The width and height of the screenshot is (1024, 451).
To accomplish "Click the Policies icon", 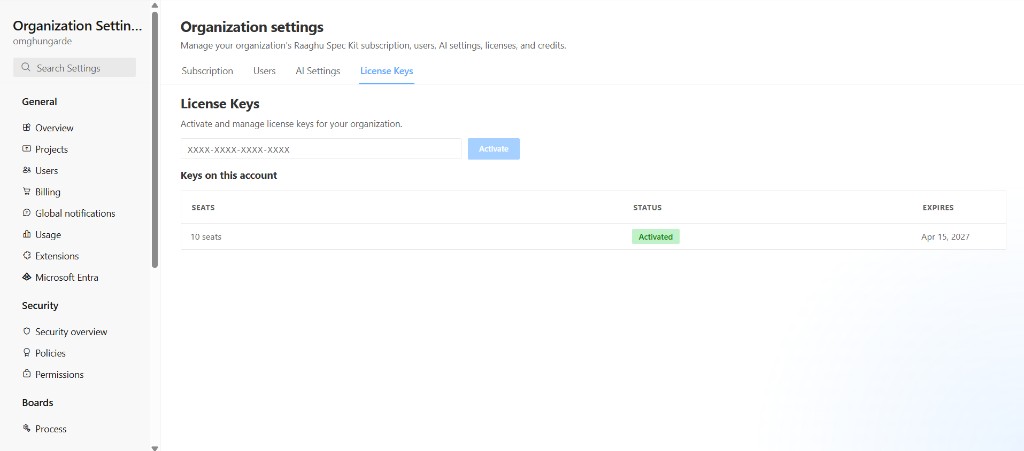I will coord(27,352).
